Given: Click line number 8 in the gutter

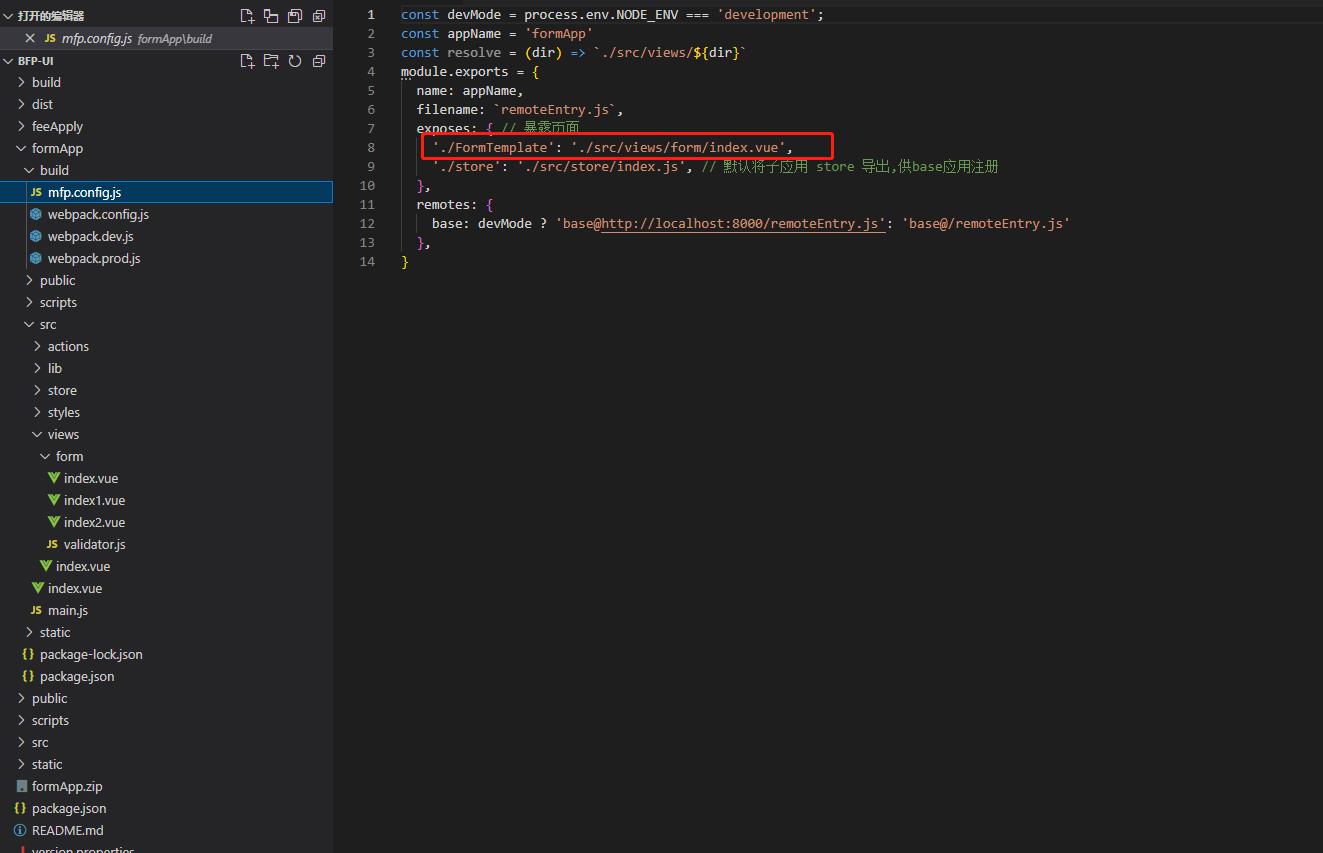Looking at the screenshot, I should pos(371,147).
